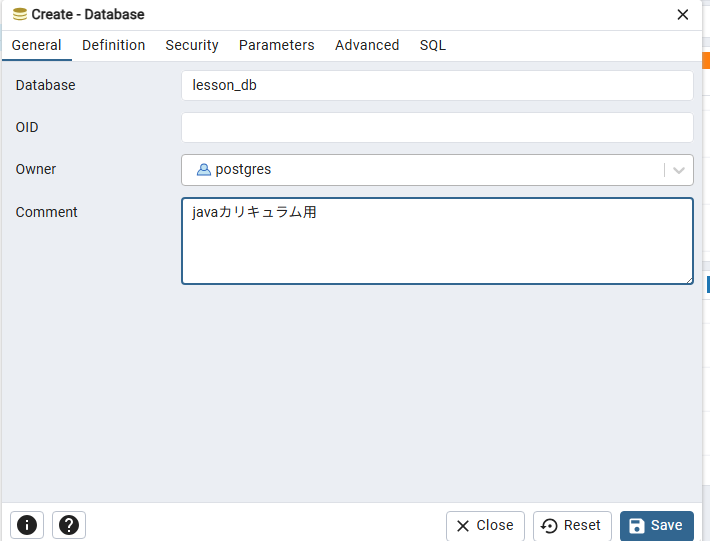Image resolution: width=710 pixels, height=541 pixels.
Task: Click the Close button at the bottom
Action: point(485,525)
